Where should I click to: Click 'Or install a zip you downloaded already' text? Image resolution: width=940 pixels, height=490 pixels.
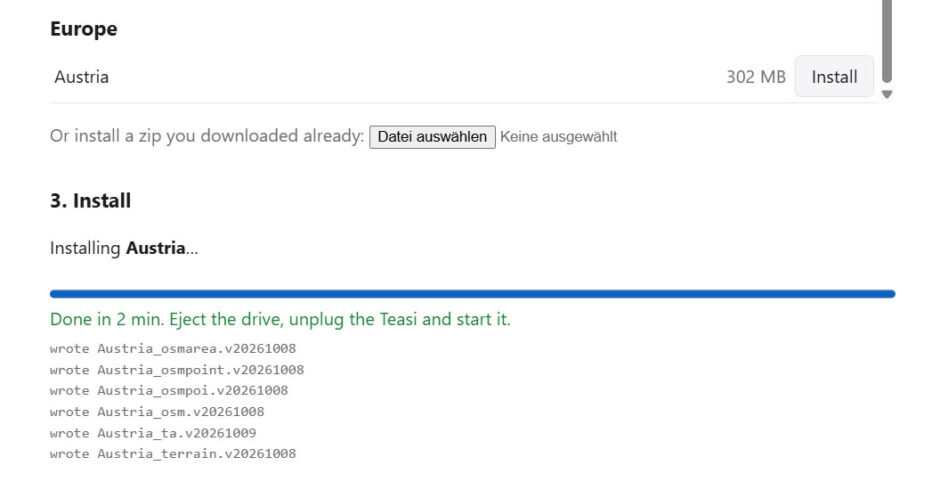[x=207, y=136]
